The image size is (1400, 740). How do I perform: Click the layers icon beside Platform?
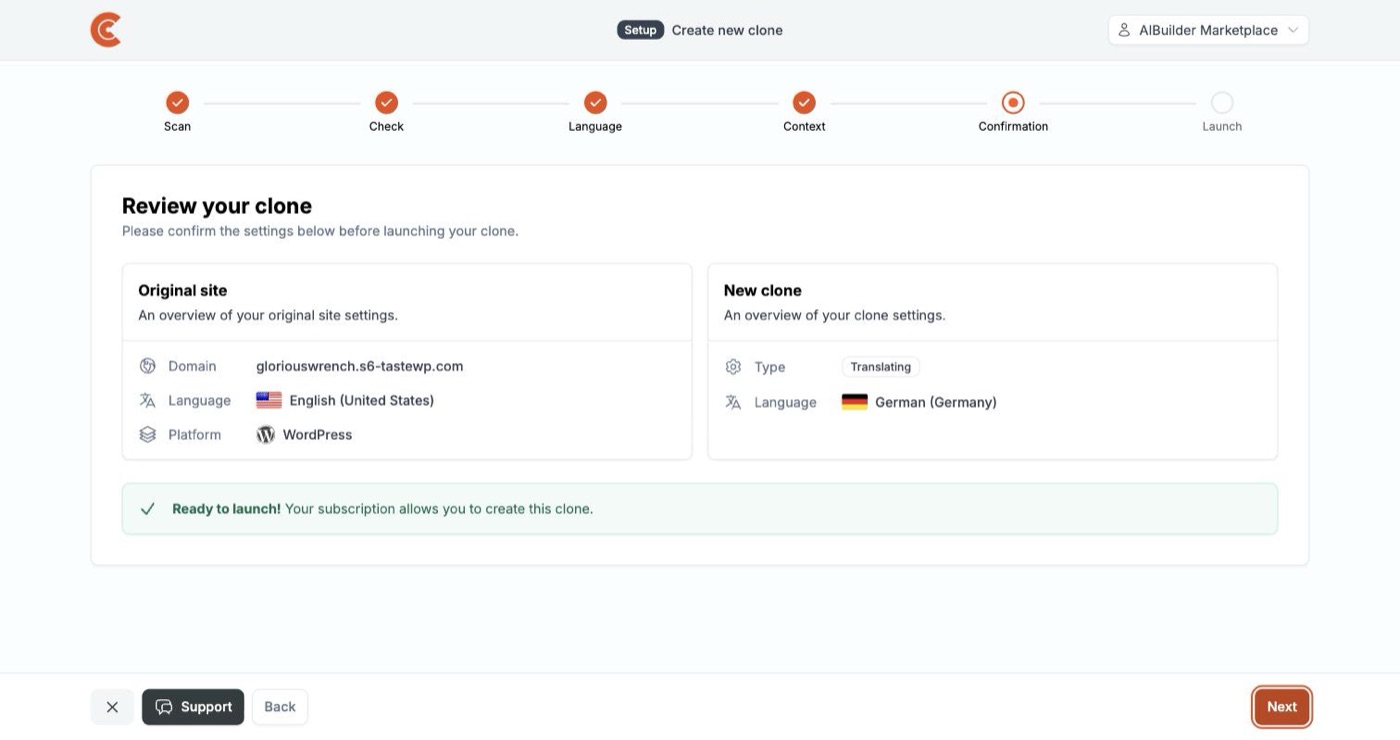coord(148,434)
